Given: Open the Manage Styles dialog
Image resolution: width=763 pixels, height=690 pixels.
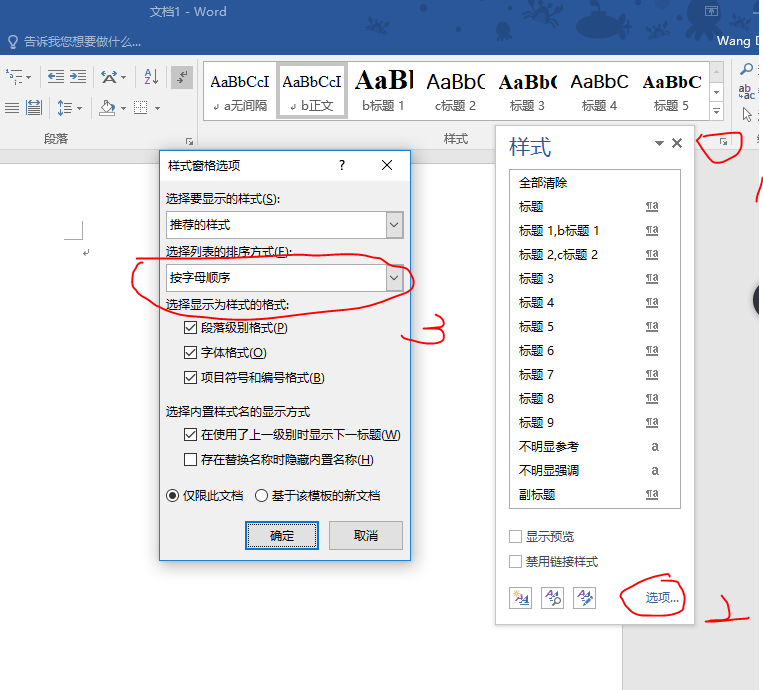Looking at the screenshot, I should click(x=584, y=598).
